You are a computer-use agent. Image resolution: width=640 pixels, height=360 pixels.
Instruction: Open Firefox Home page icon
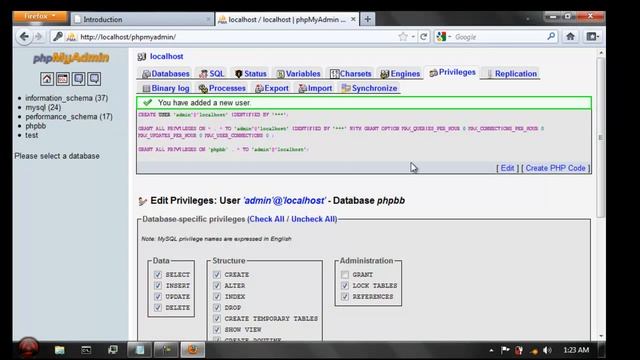coord(570,37)
